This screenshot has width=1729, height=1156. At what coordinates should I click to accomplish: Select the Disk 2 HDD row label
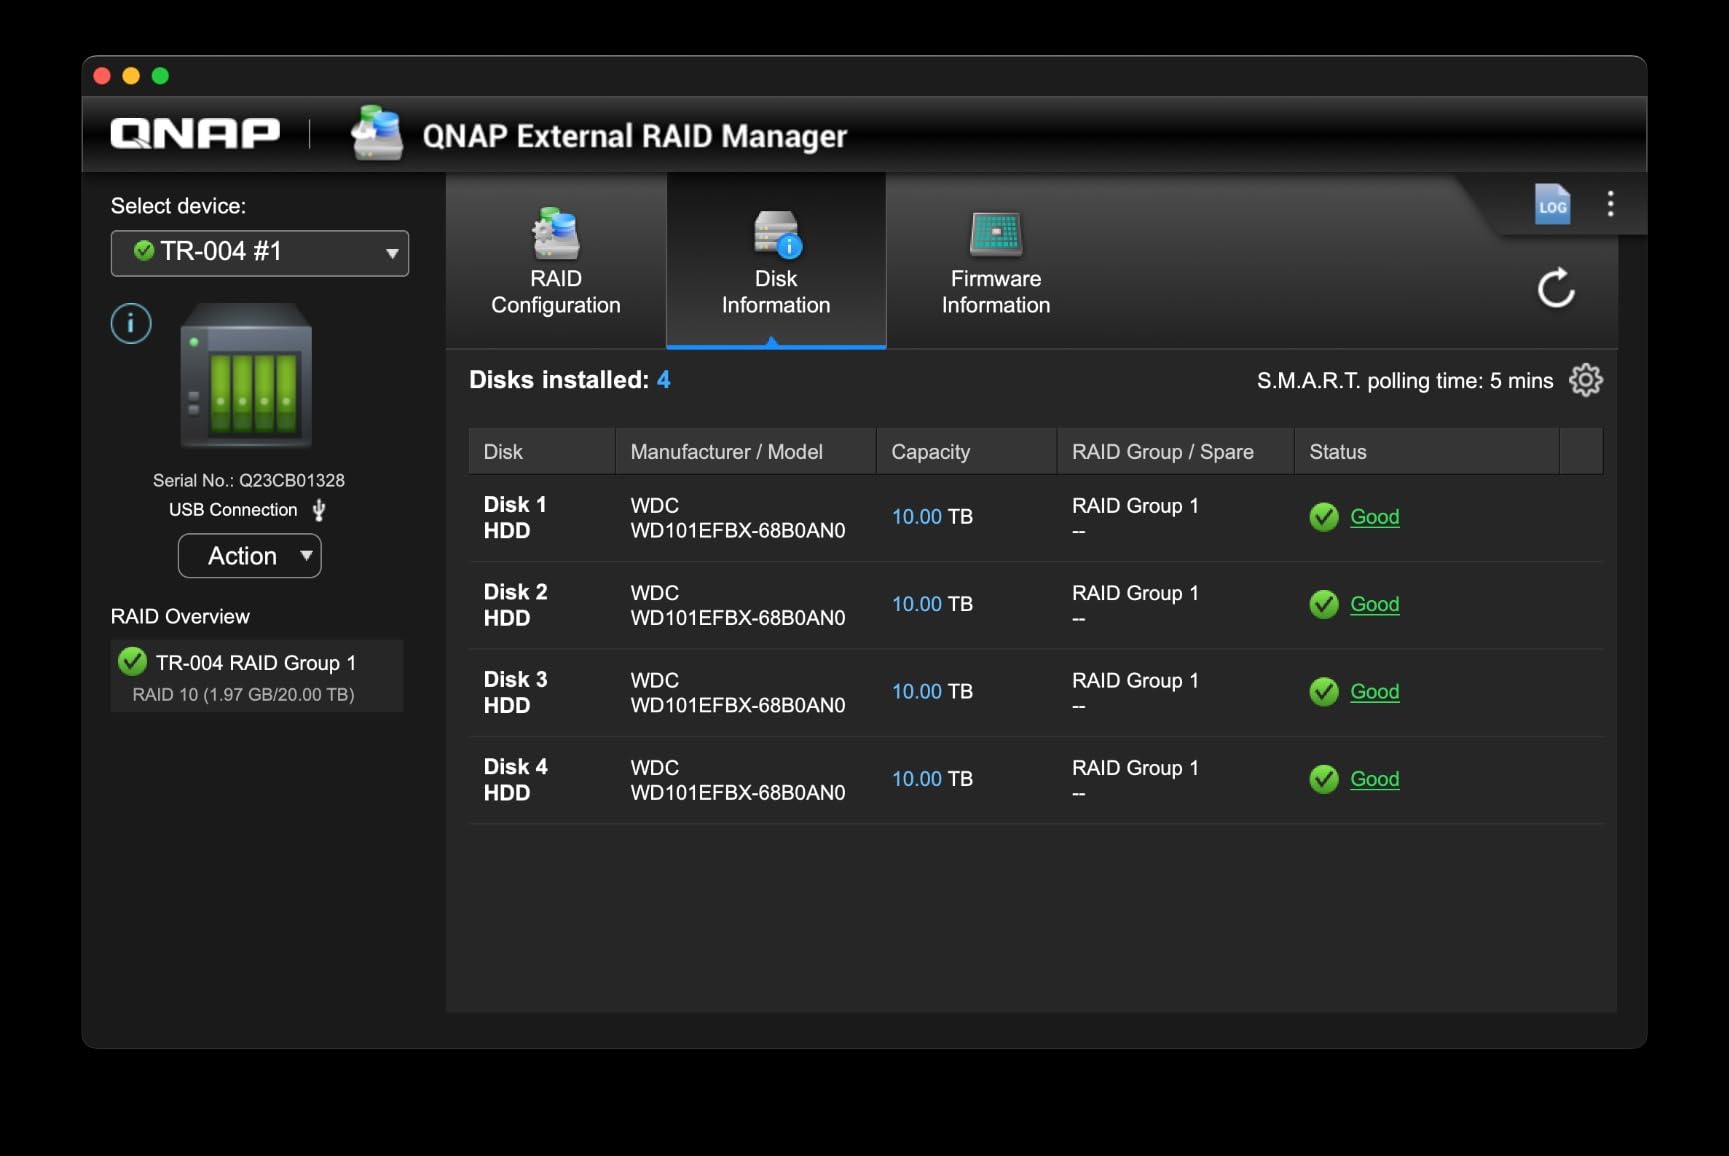coord(515,604)
